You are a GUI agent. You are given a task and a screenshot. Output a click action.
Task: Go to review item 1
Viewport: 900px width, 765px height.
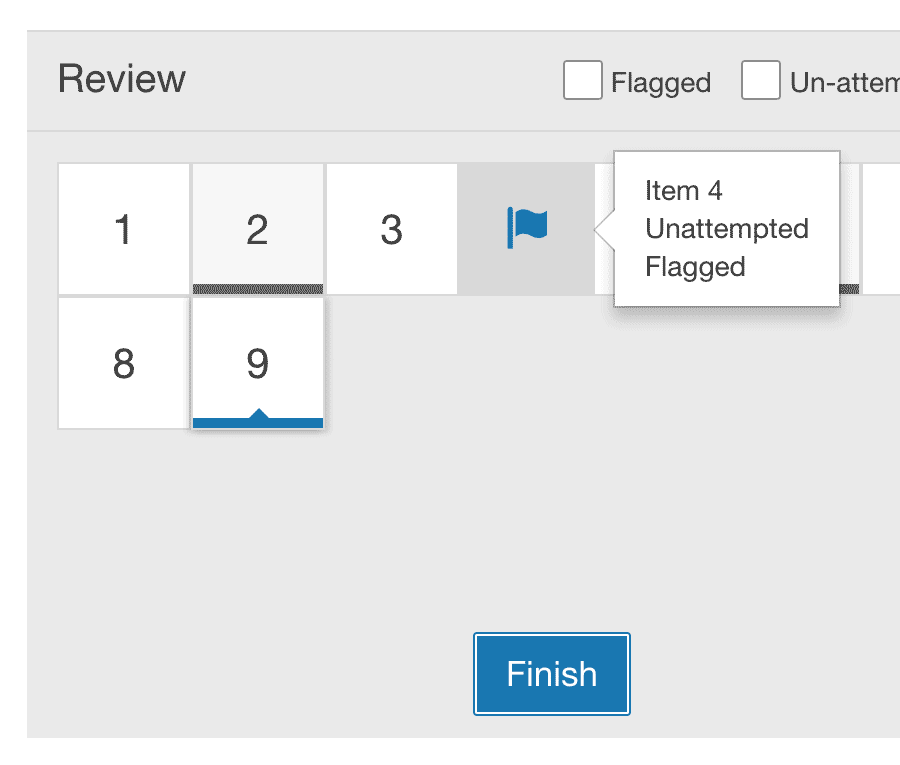[x=123, y=229]
